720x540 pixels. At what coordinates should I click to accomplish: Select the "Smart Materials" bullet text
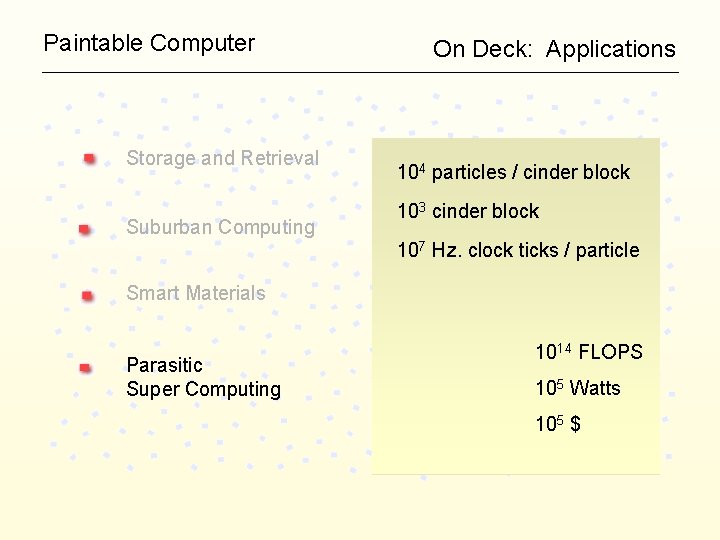[x=196, y=293]
